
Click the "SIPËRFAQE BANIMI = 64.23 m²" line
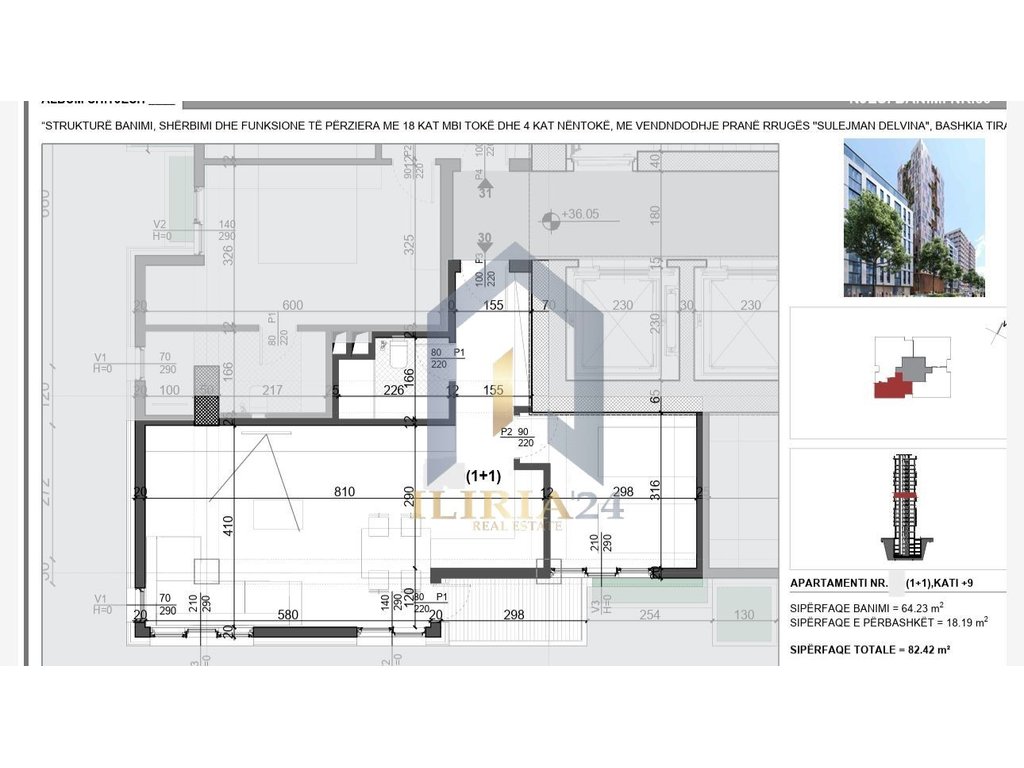[x=867, y=608]
